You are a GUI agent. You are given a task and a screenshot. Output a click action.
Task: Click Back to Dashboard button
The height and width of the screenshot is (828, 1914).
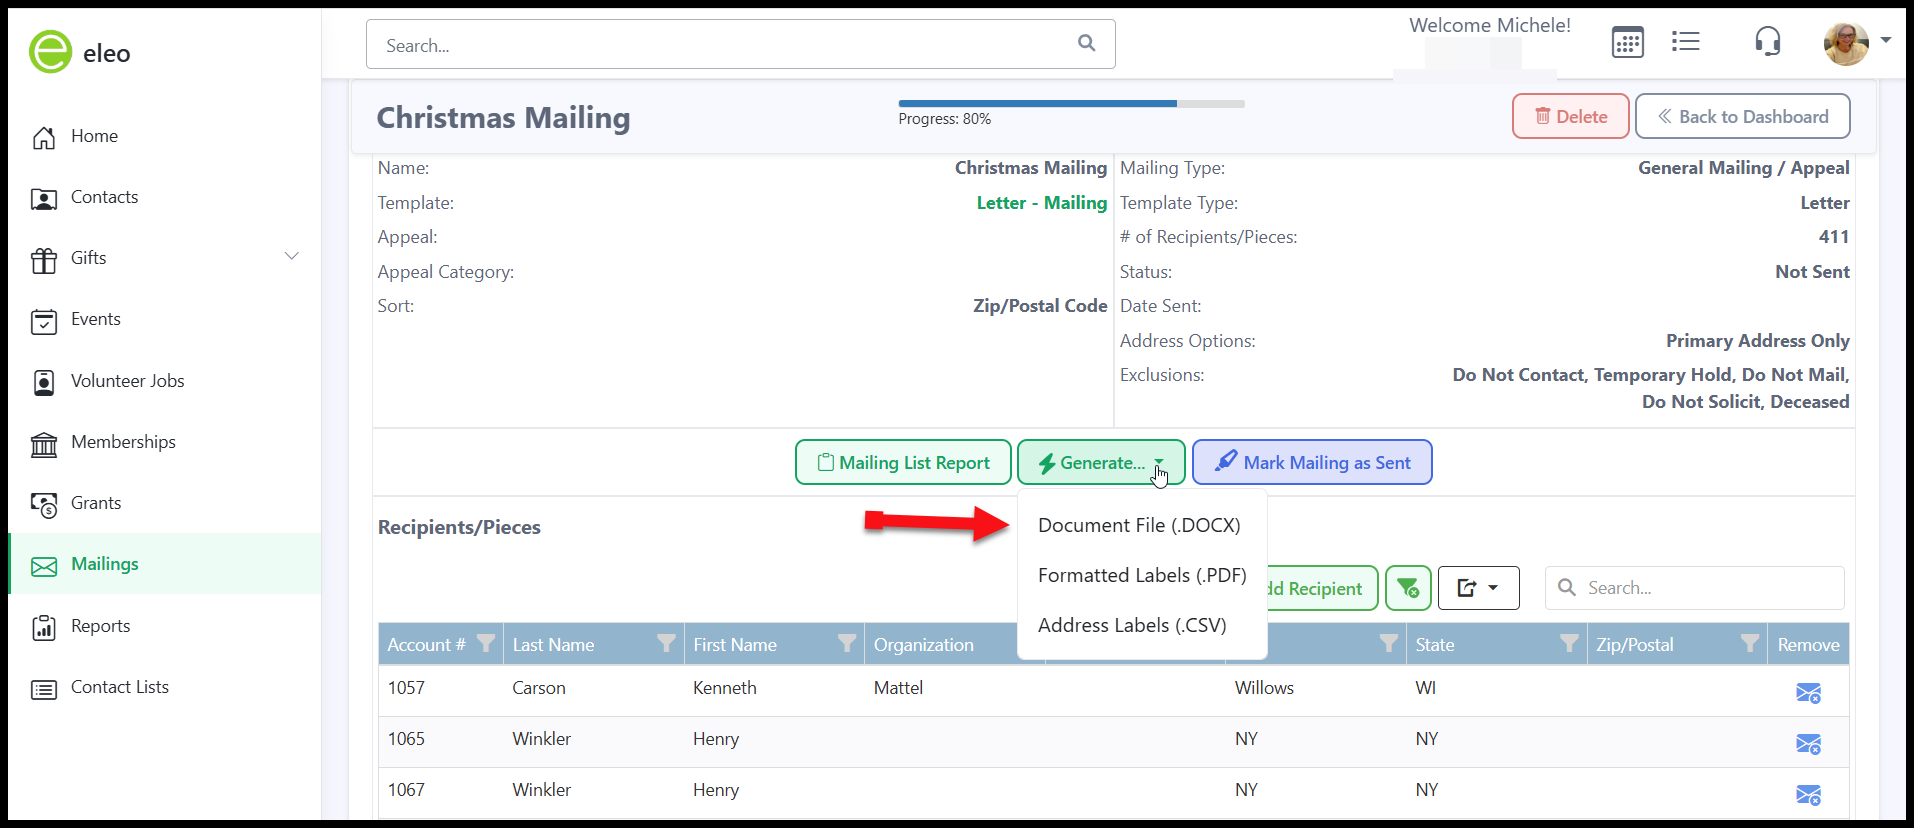tap(1742, 116)
